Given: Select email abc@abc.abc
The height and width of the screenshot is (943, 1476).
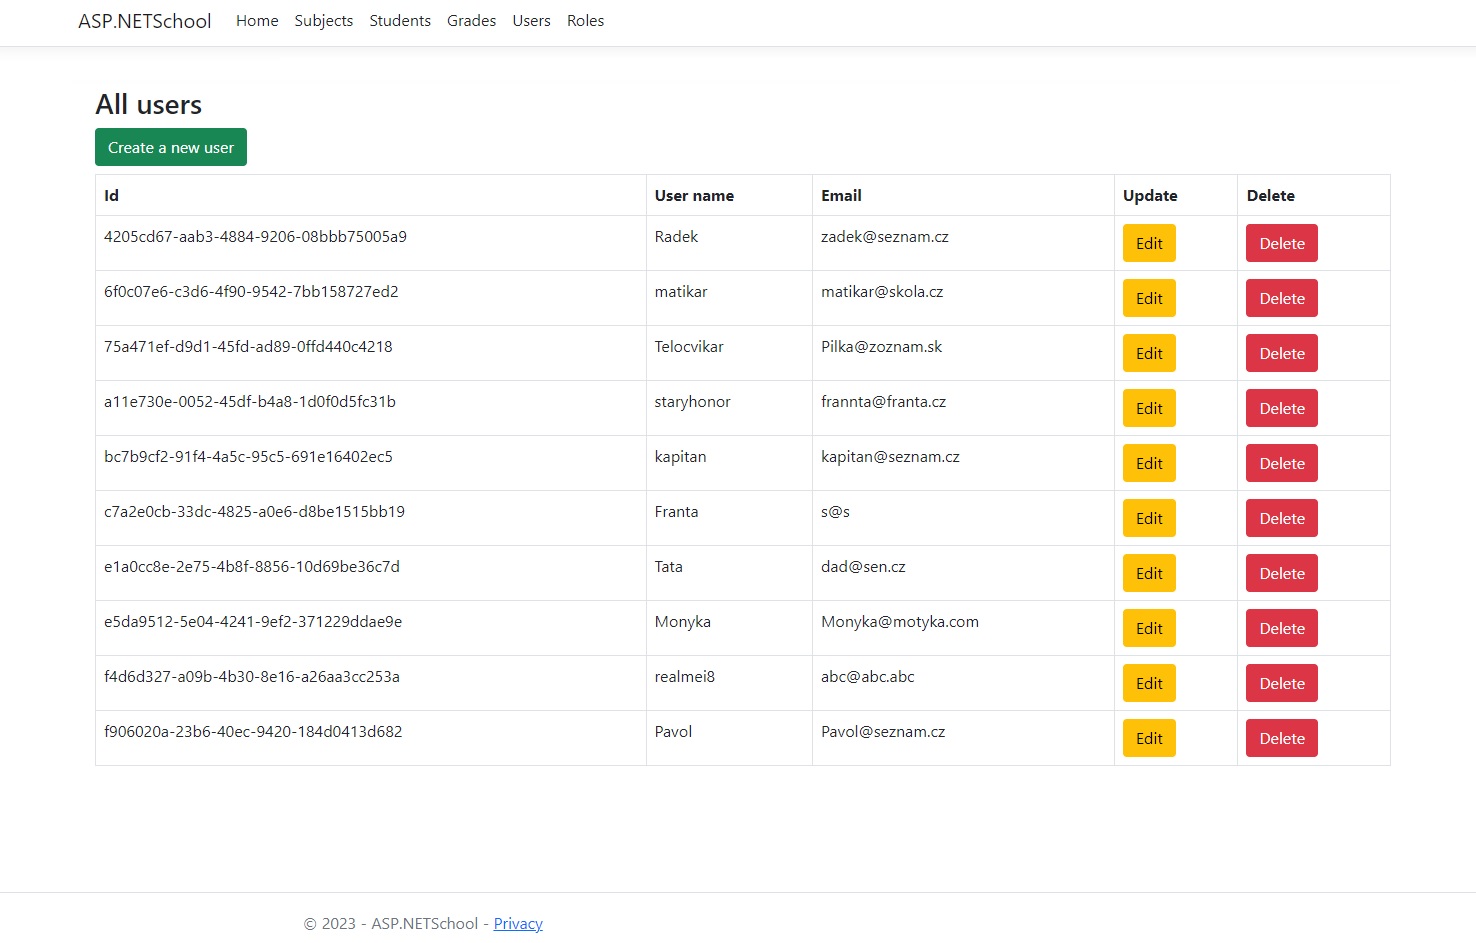Looking at the screenshot, I should 868,677.
